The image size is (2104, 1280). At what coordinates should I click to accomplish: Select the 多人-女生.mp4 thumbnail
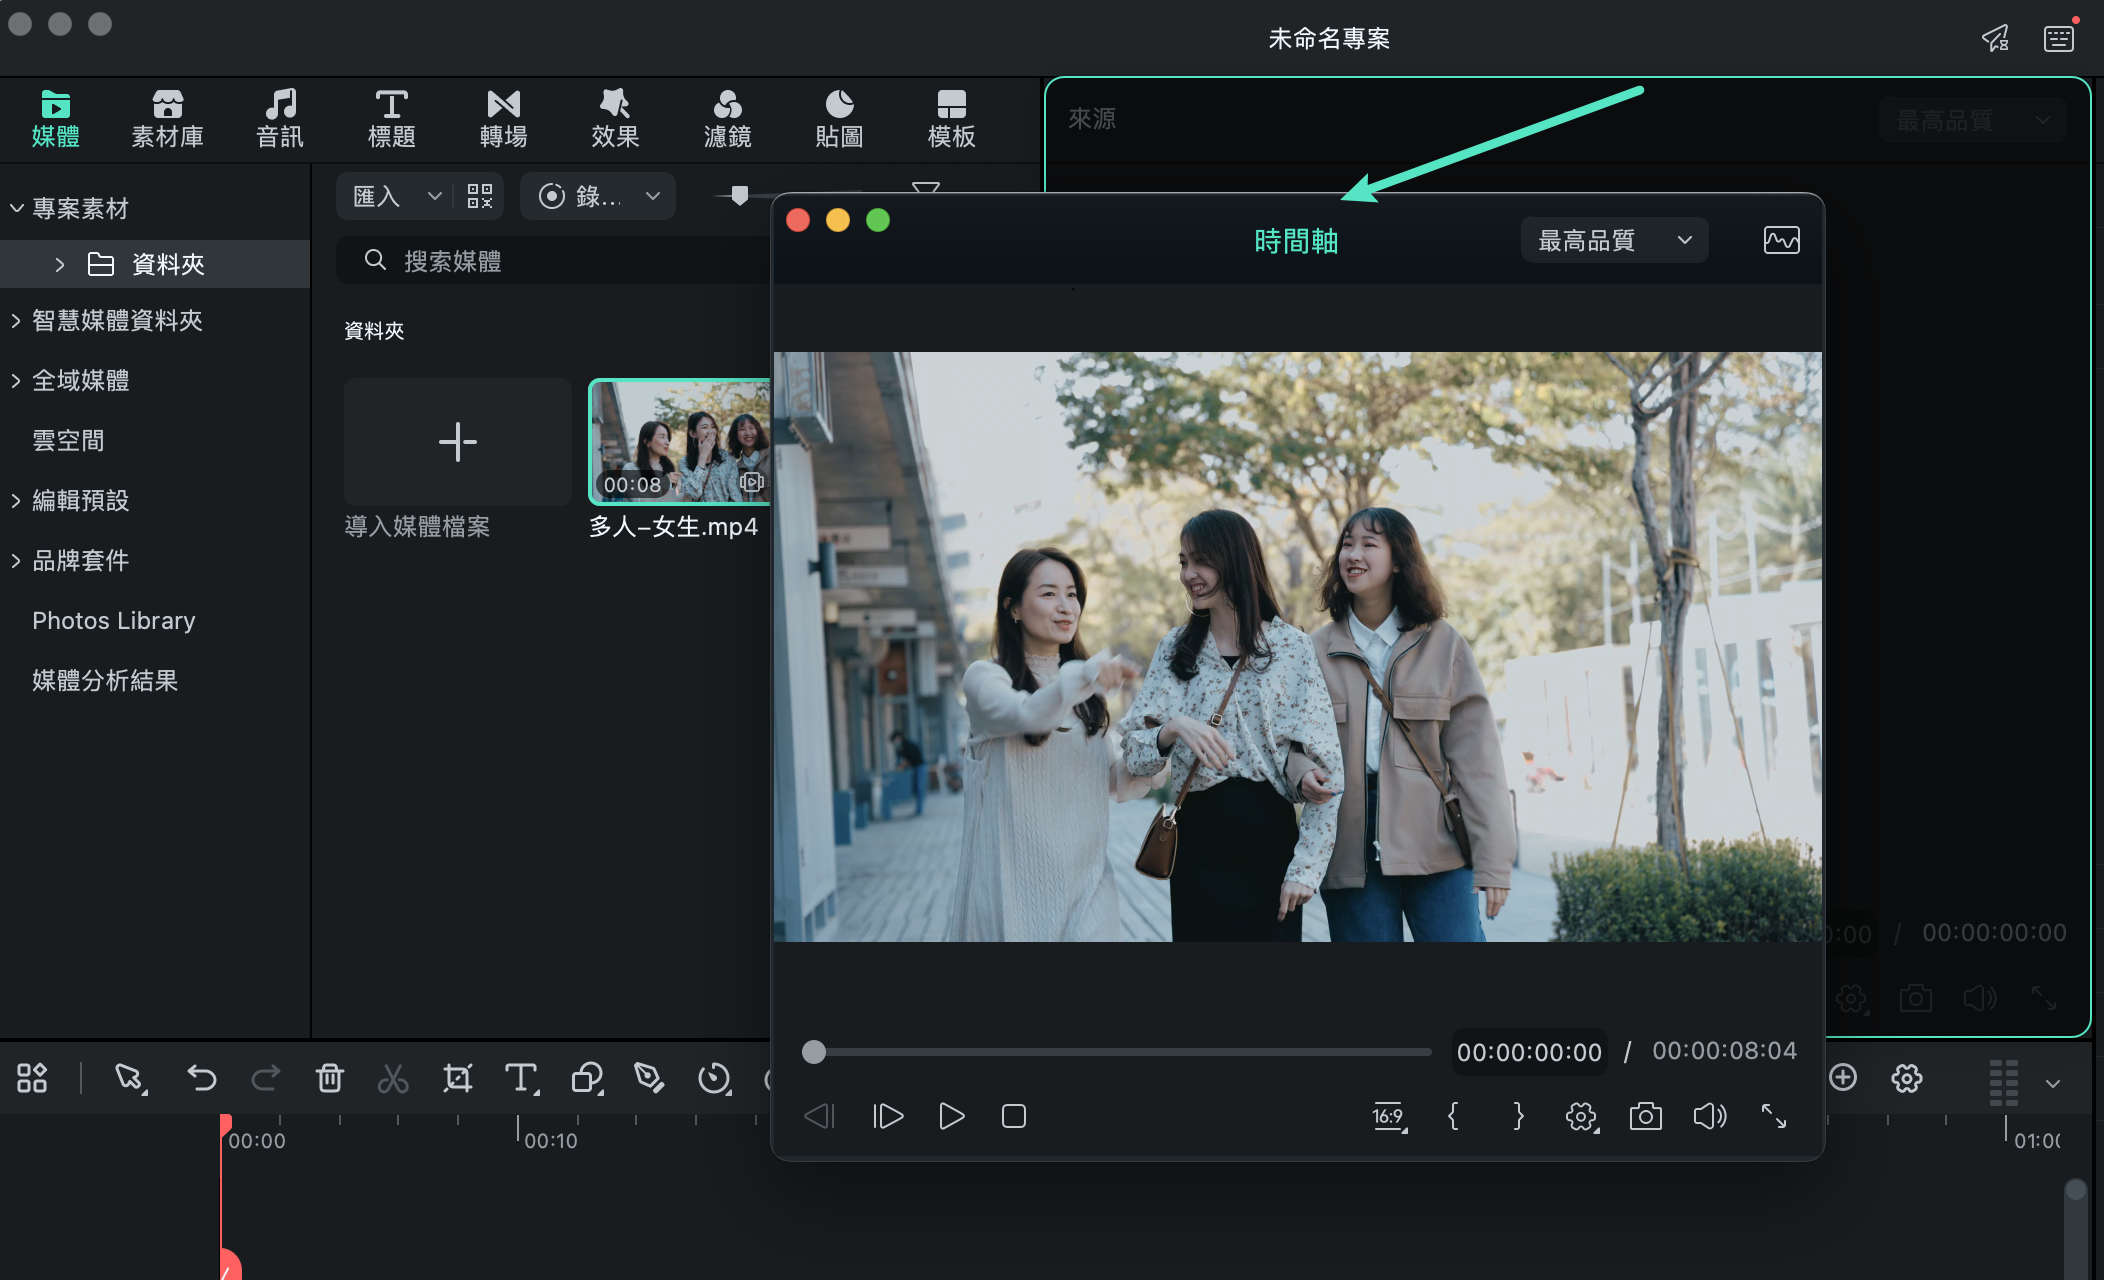(x=681, y=442)
